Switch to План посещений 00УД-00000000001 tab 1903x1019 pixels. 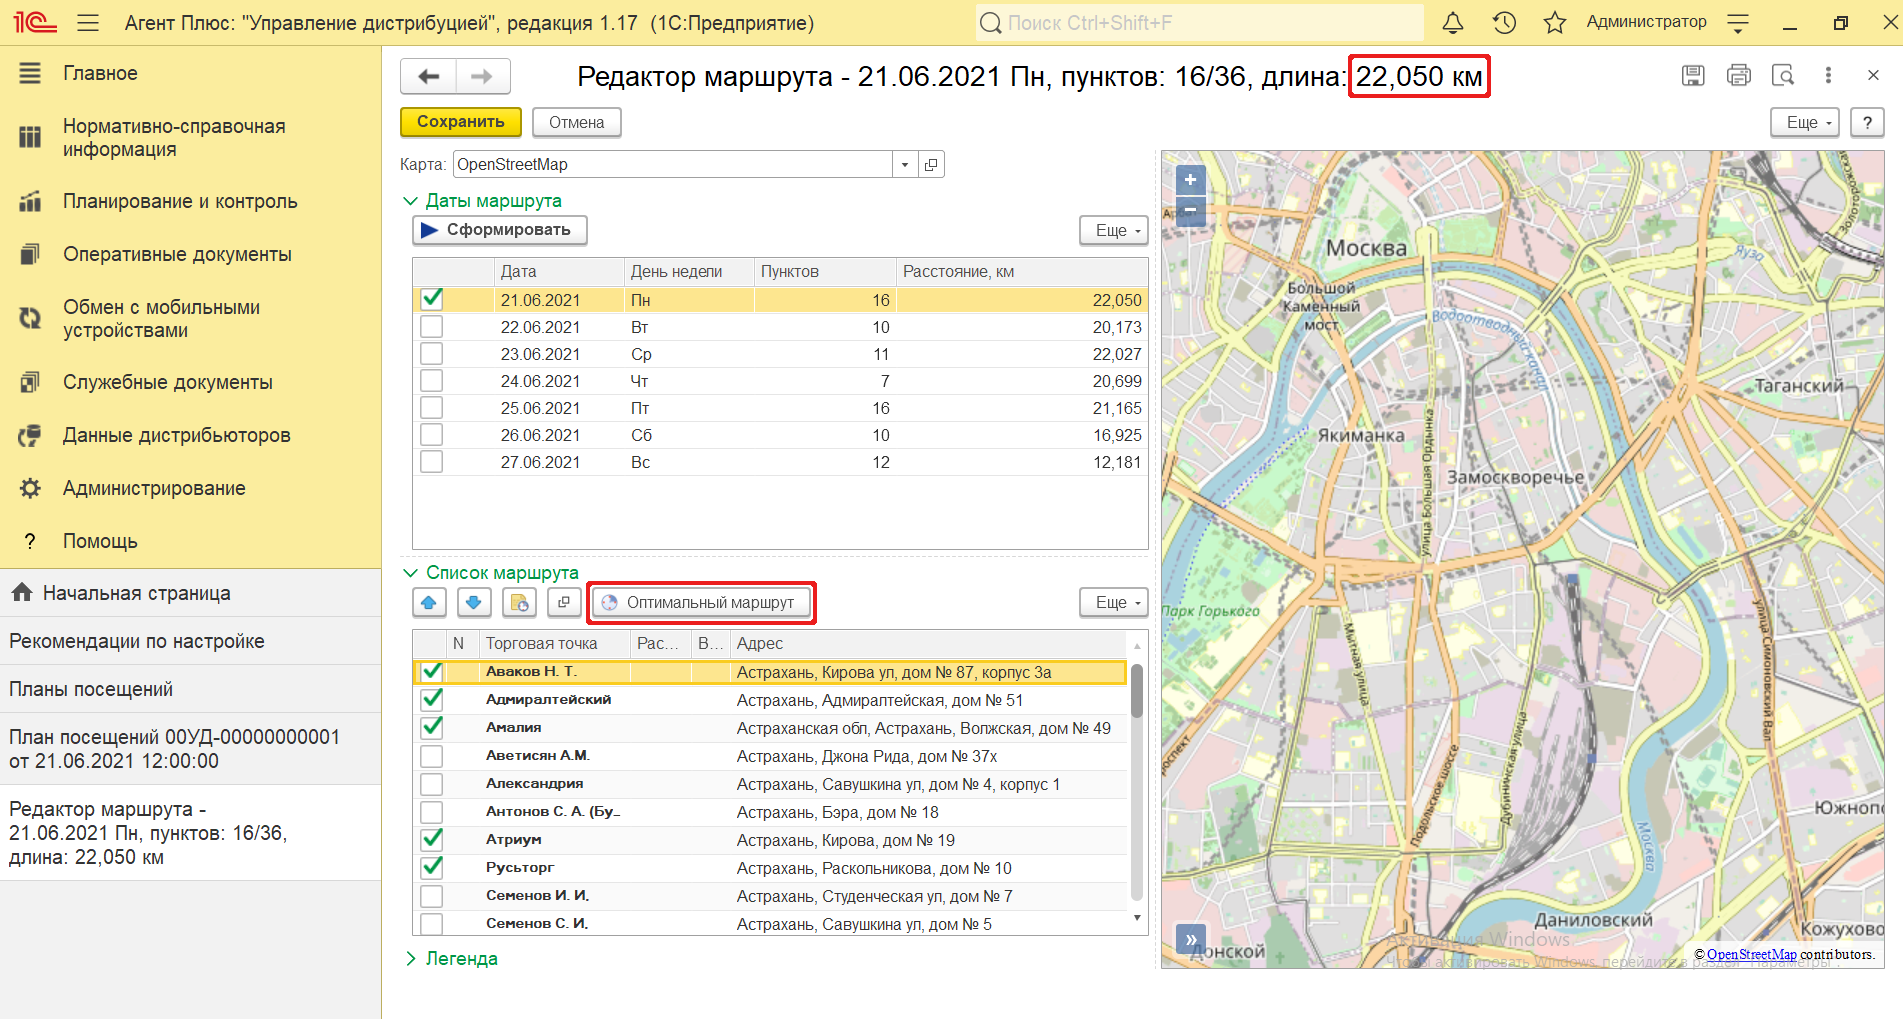[x=190, y=749]
